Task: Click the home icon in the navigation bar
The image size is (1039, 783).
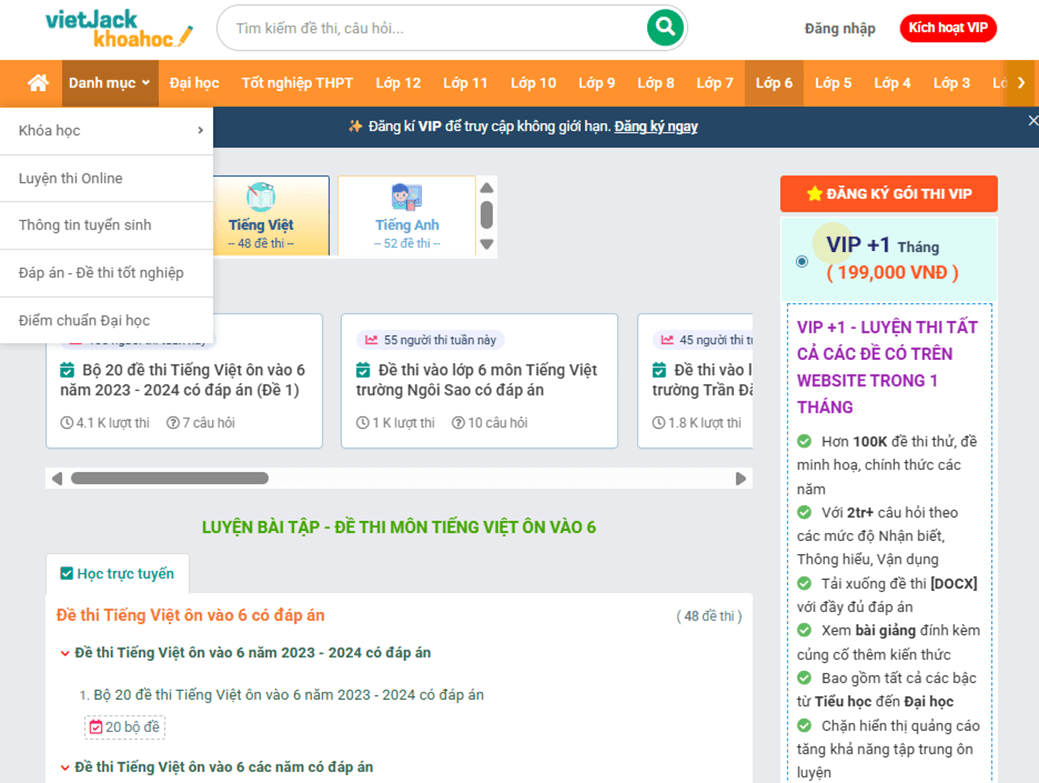Action: pyautogui.click(x=36, y=83)
